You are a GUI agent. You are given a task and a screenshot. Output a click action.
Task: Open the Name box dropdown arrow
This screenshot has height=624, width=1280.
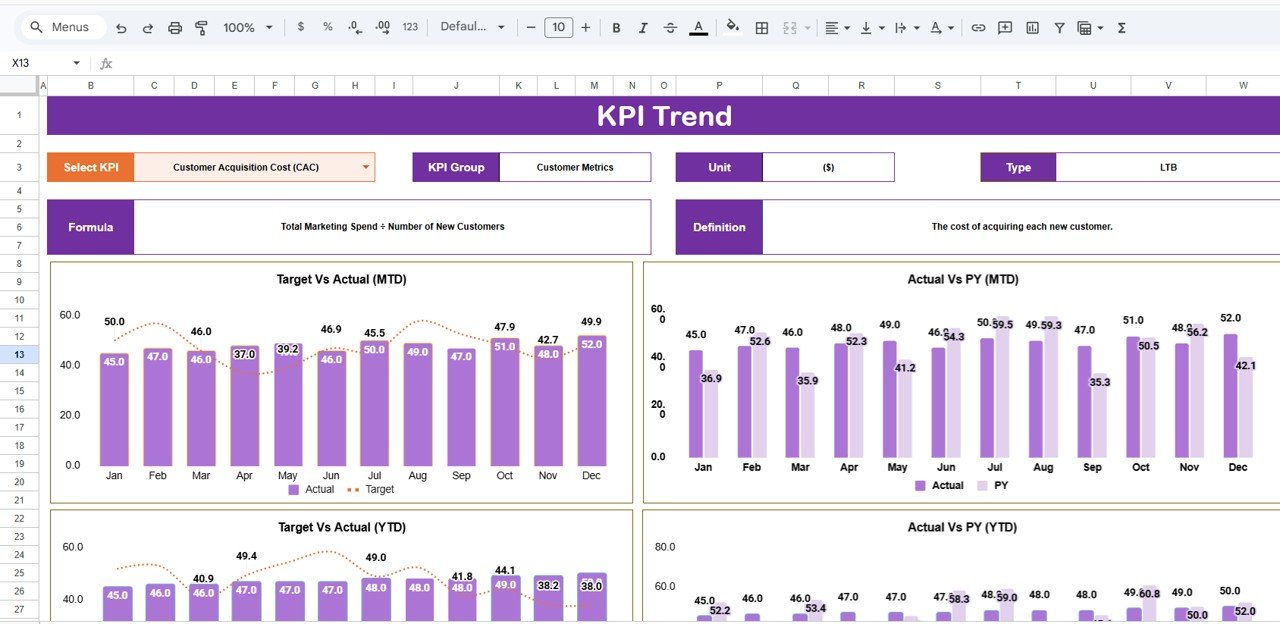(76, 63)
